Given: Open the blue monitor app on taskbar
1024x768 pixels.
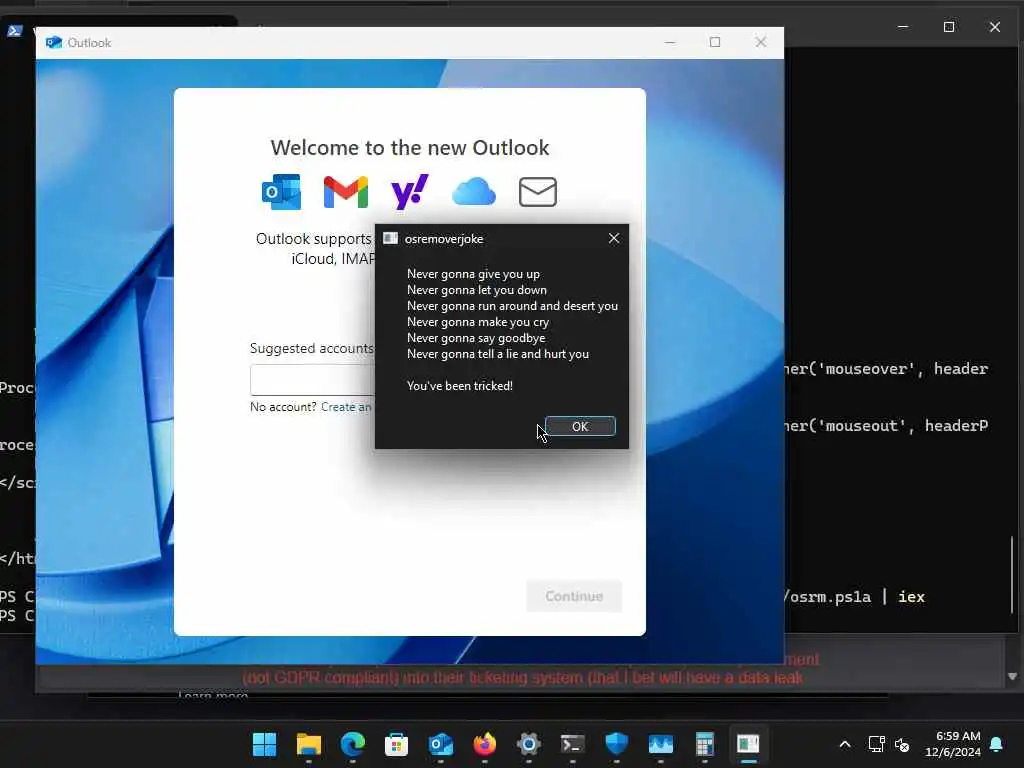Looking at the screenshot, I should [x=661, y=744].
